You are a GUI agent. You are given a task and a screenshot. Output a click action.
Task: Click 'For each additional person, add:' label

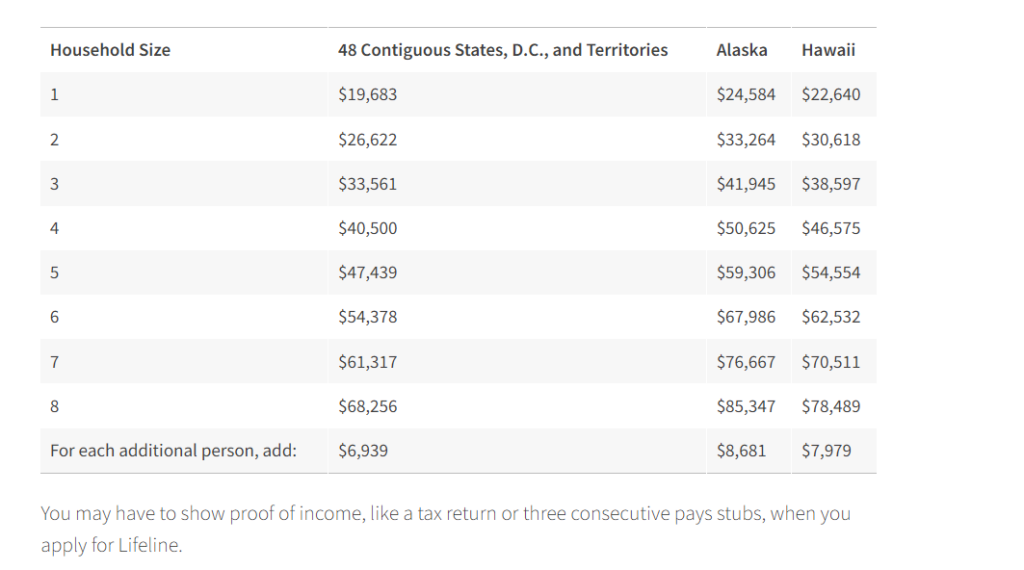(x=173, y=450)
